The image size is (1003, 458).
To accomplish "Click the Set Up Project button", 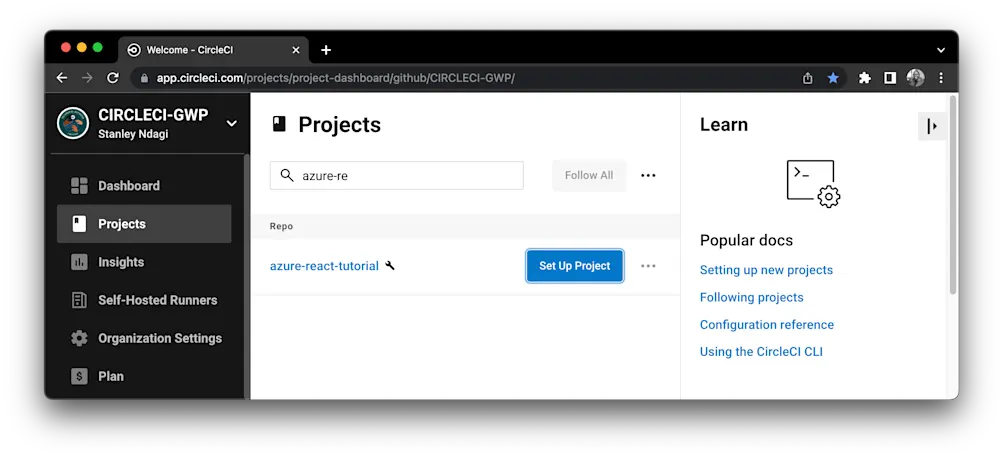I will point(574,266).
